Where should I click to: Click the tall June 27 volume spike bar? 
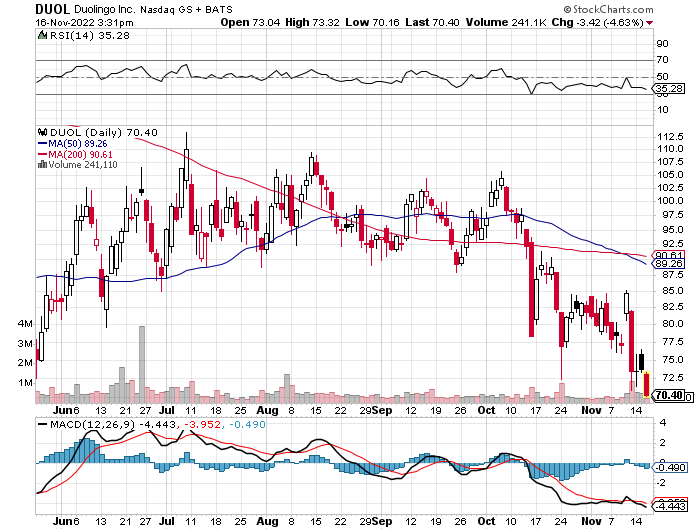[x=142, y=365]
